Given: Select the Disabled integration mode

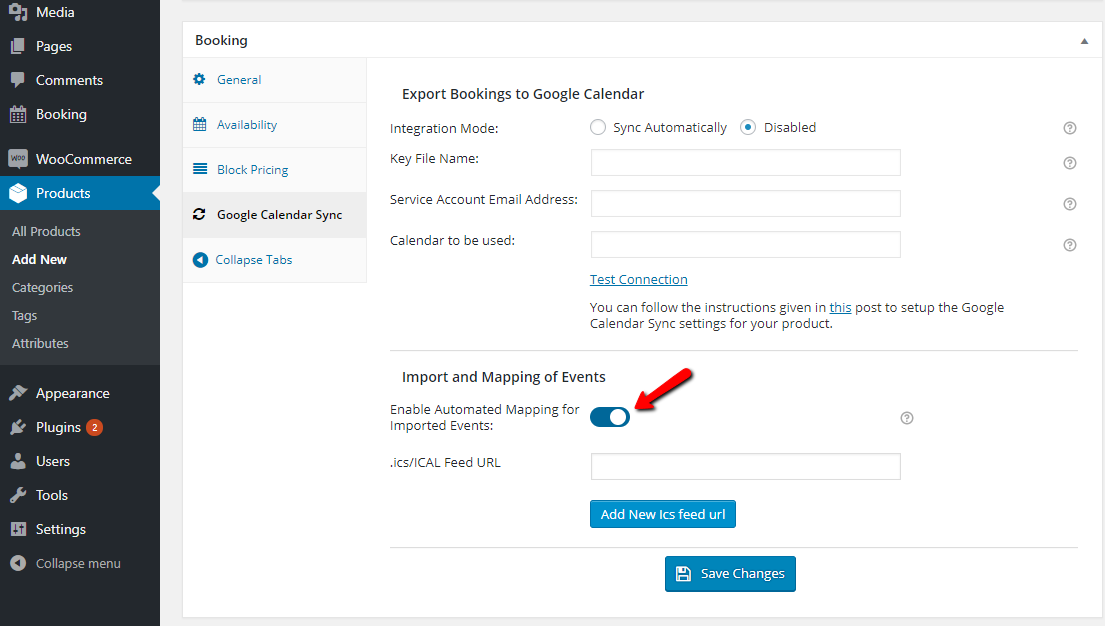Looking at the screenshot, I should tap(749, 127).
